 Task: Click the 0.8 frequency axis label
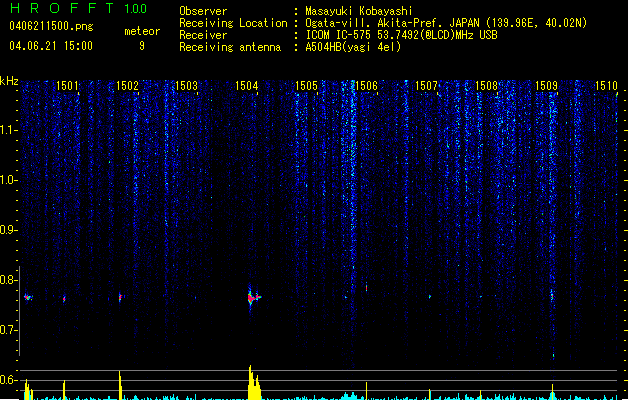pos(9,280)
